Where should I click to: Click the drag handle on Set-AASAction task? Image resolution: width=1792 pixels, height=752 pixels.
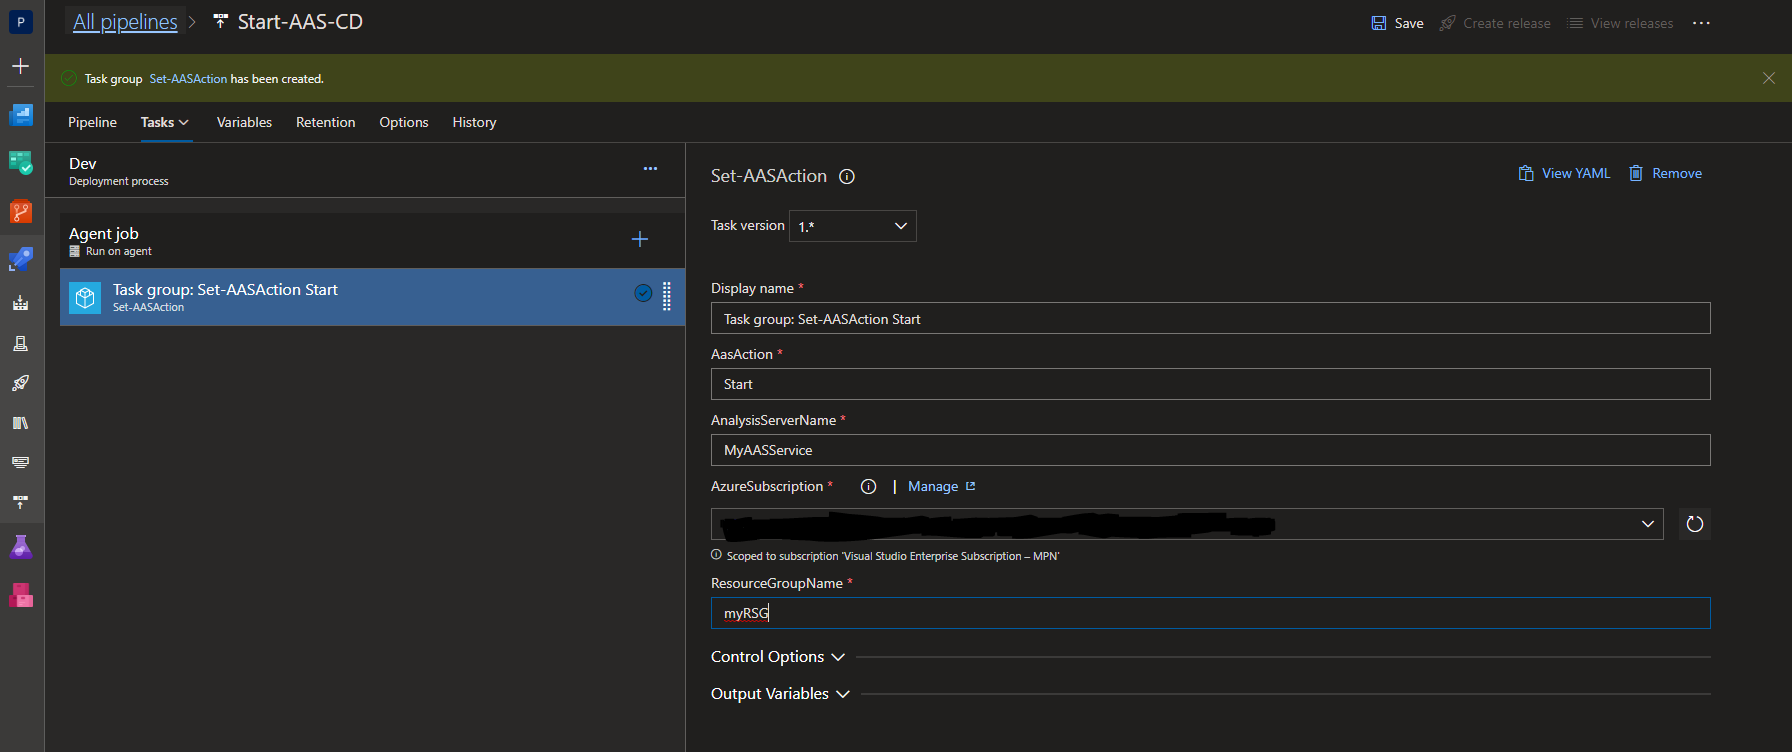pos(667,296)
